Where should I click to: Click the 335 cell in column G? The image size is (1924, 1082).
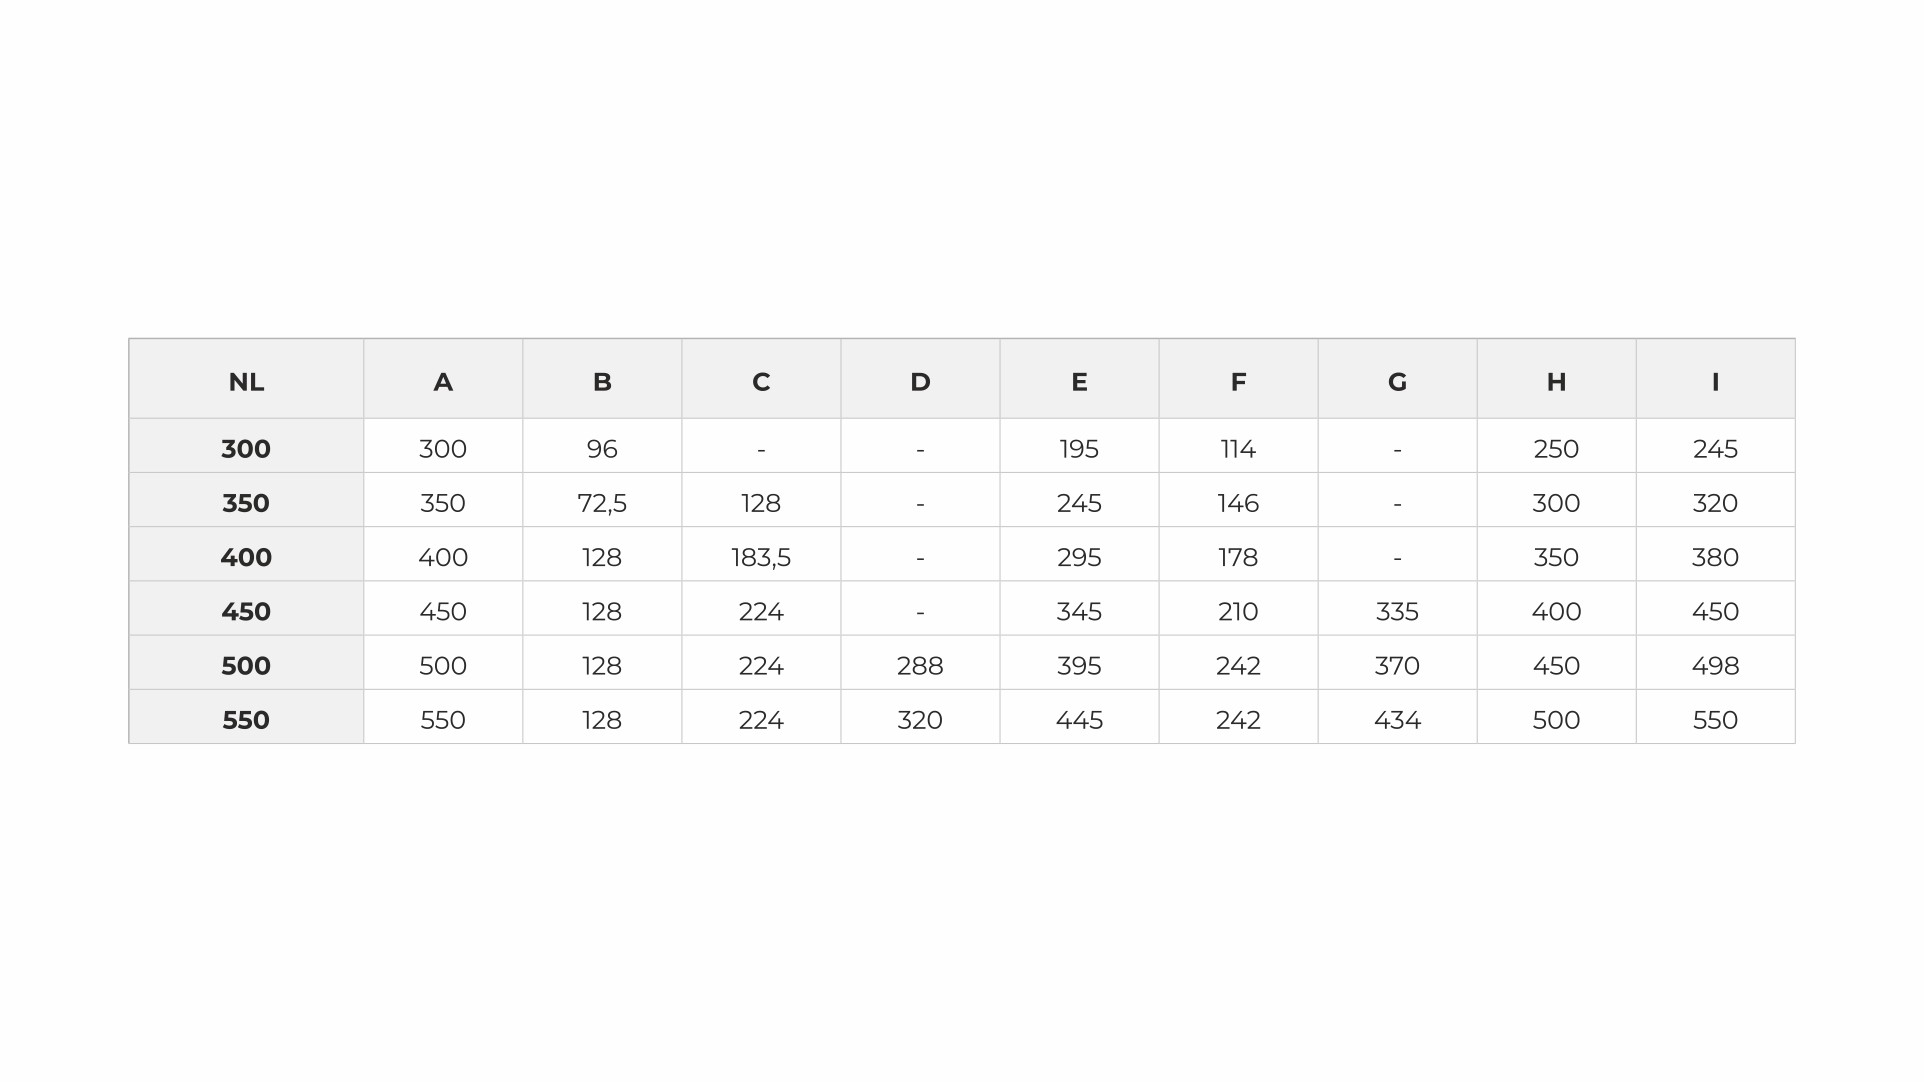click(1397, 611)
